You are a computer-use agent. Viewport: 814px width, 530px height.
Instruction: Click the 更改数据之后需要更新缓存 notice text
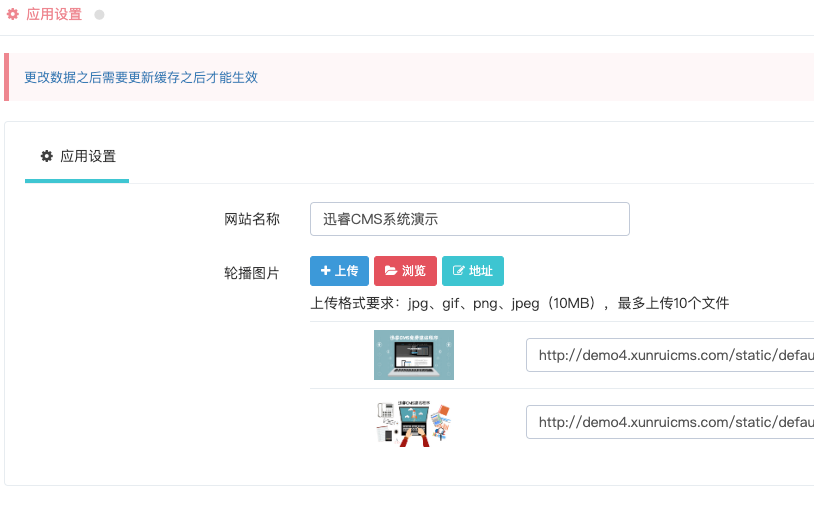[x=141, y=77]
